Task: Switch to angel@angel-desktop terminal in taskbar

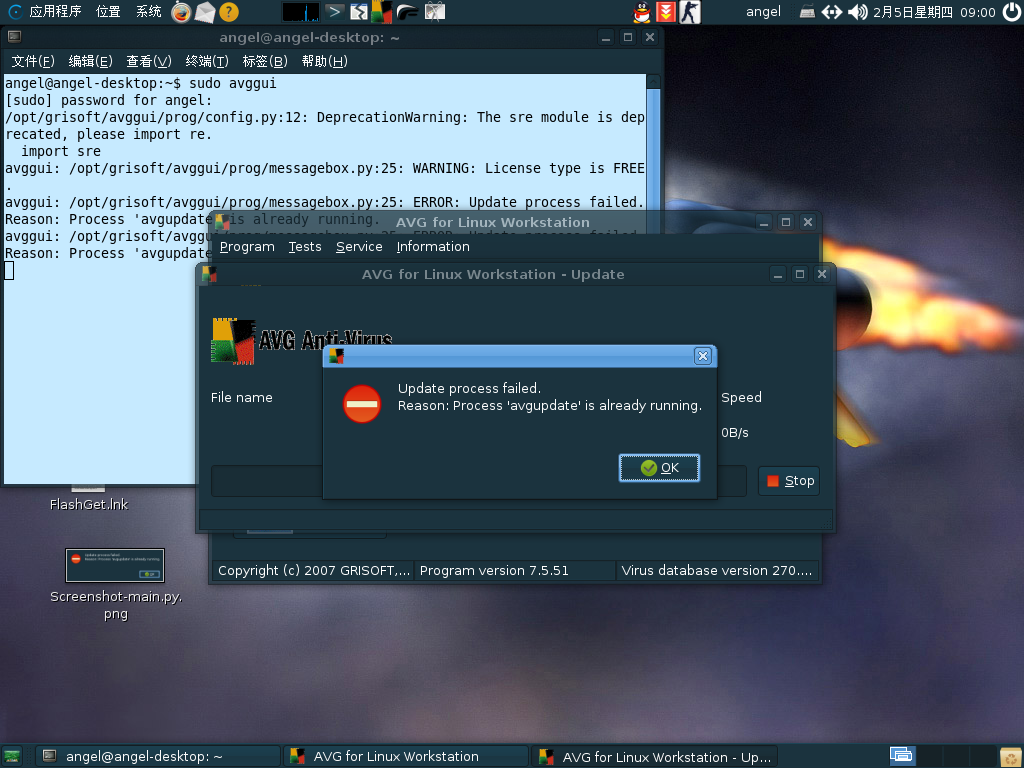Action: coord(157,756)
